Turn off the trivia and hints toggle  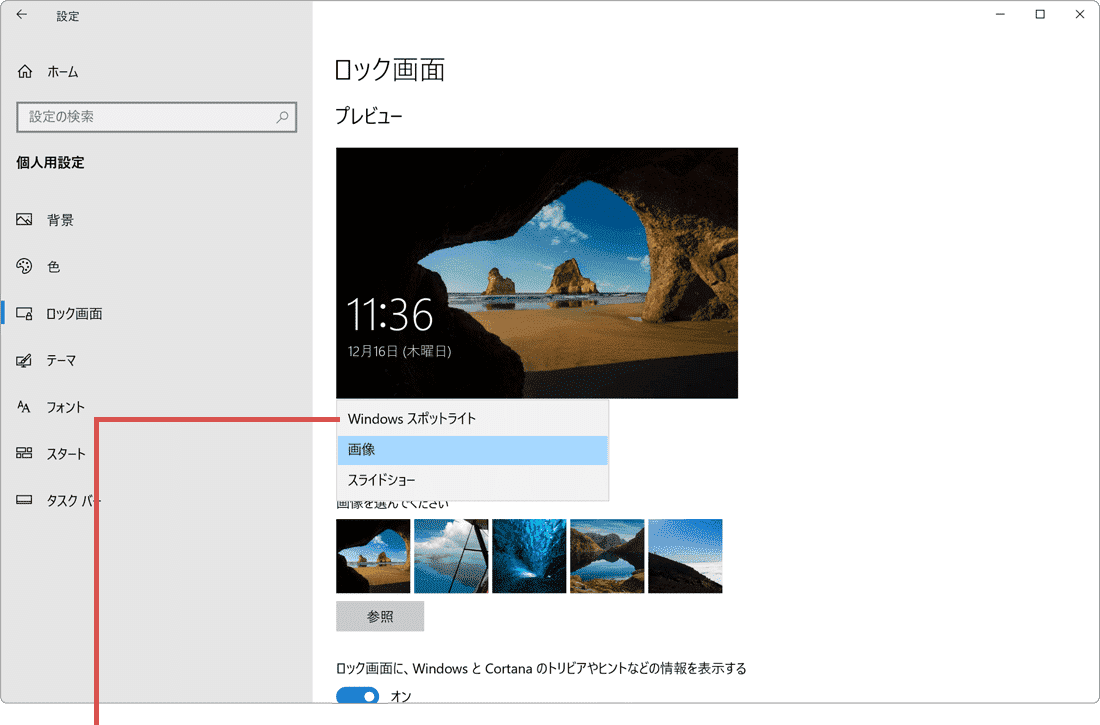pos(358,696)
